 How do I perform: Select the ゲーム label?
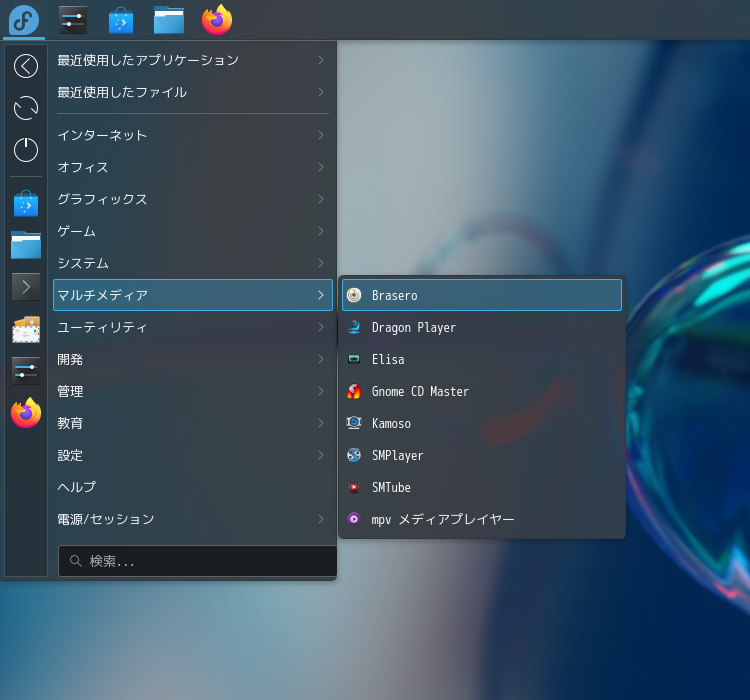tap(77, 232)
